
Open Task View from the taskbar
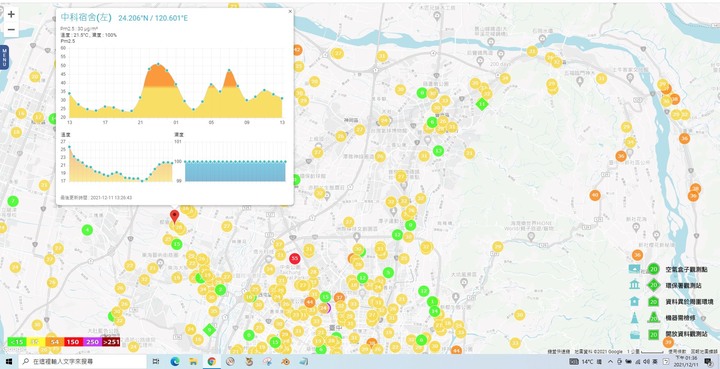pyautogui.click(x=156, y=362)
